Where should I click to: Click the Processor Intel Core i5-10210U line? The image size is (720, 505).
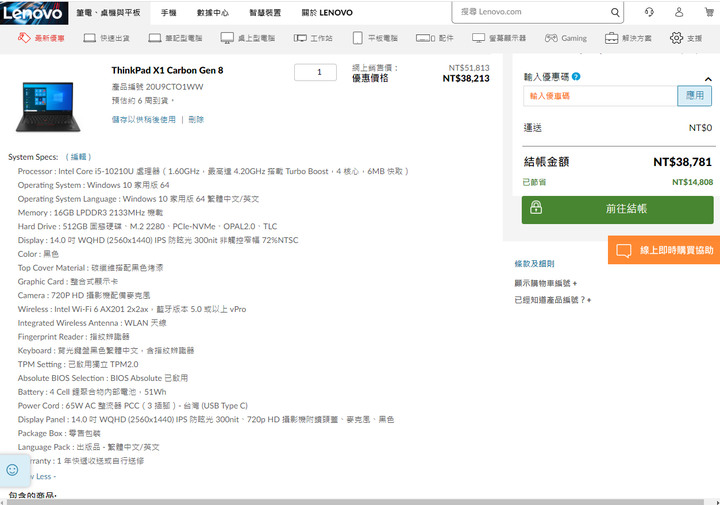tap(213, 171)
